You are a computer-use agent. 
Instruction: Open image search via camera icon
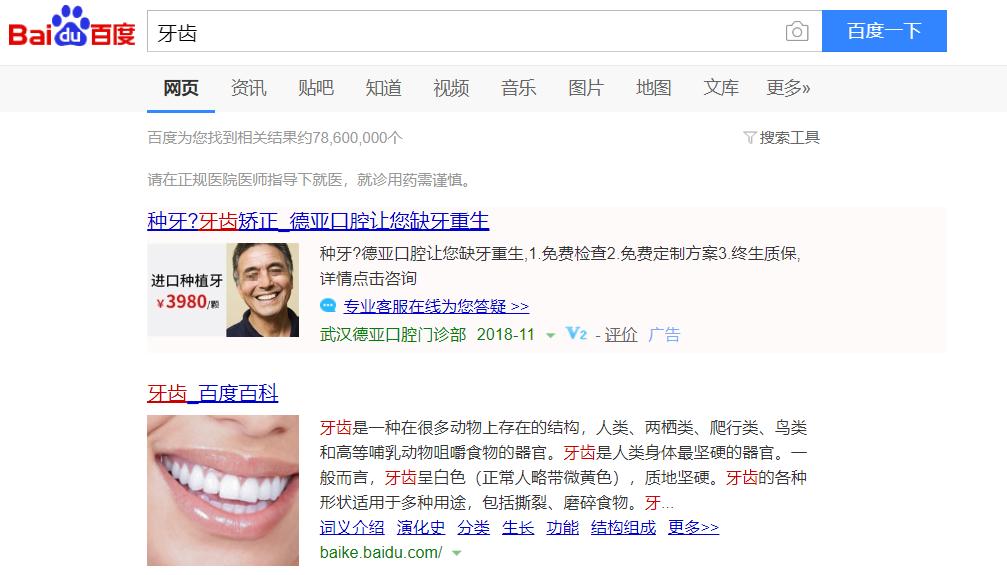coord(797,31)
